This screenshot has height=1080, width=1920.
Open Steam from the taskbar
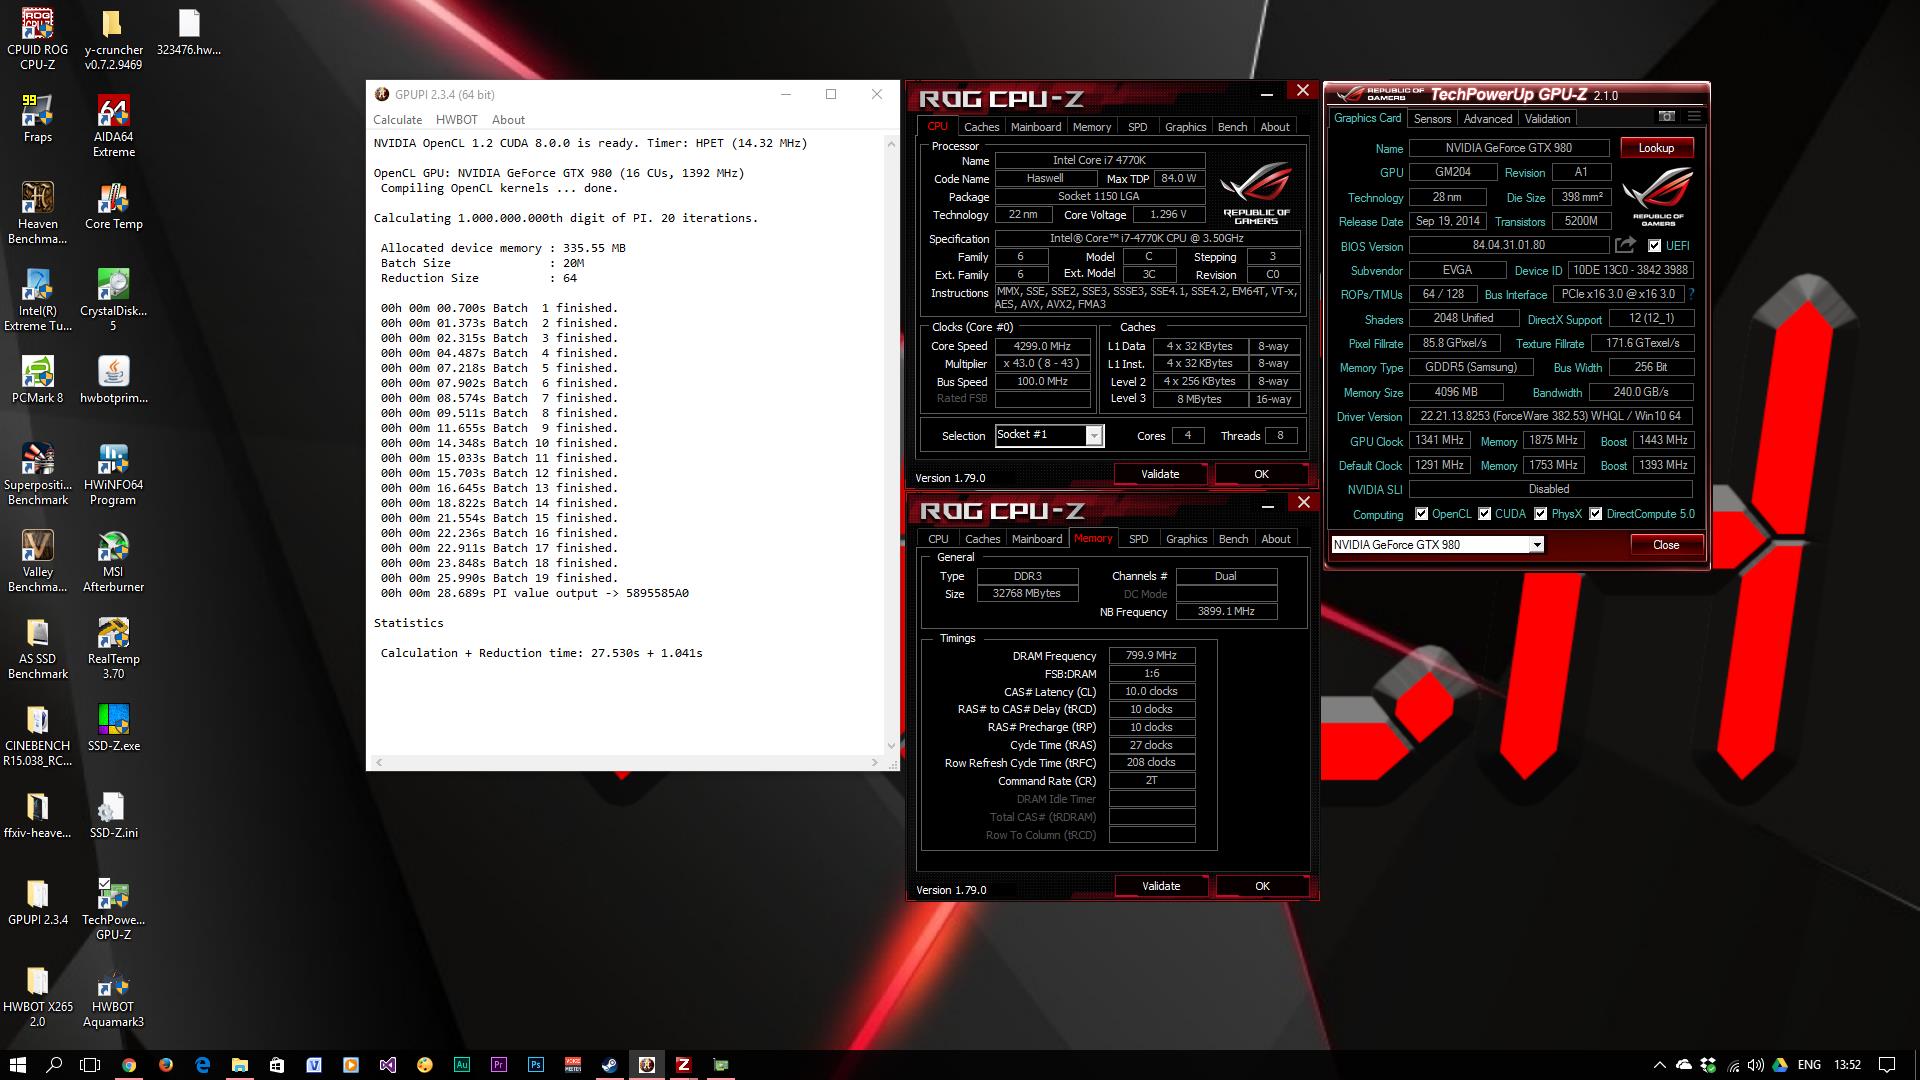[609, 1065]
